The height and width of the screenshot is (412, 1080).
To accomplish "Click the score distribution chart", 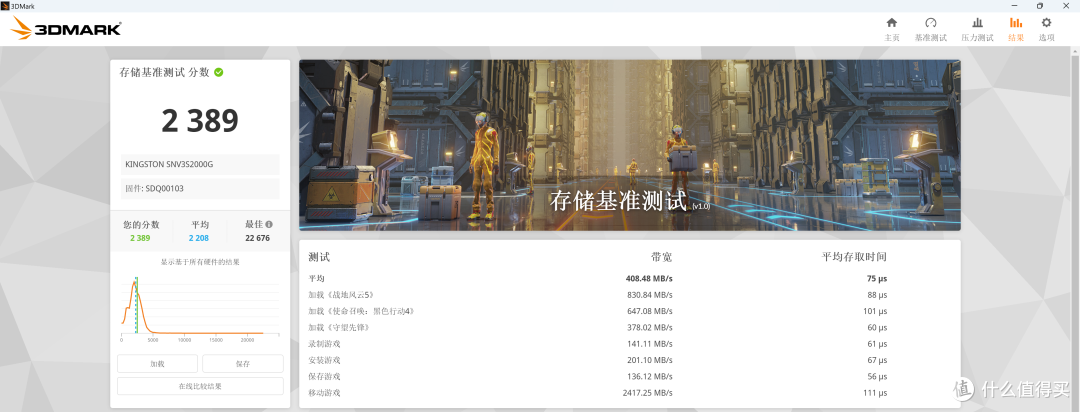I will coord(200,307).
